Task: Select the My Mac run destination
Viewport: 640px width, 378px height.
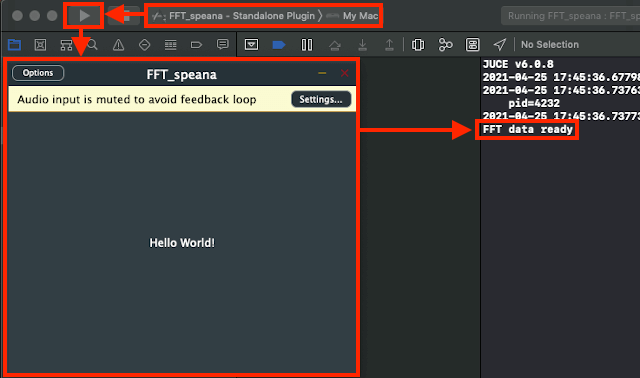Action: (x=353, y=16)
